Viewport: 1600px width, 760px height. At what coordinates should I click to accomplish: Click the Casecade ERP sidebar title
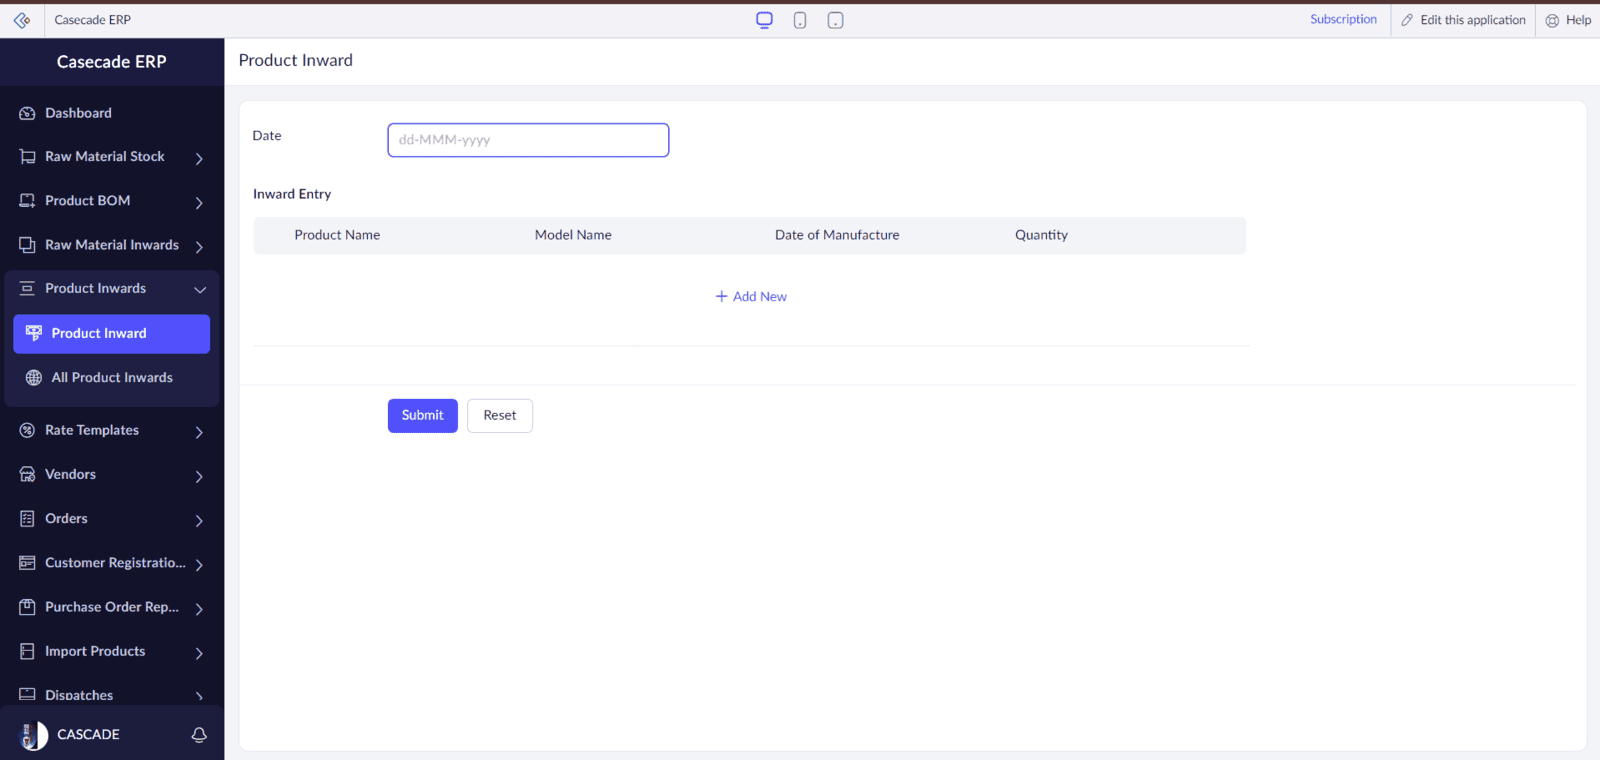(111, 62)
